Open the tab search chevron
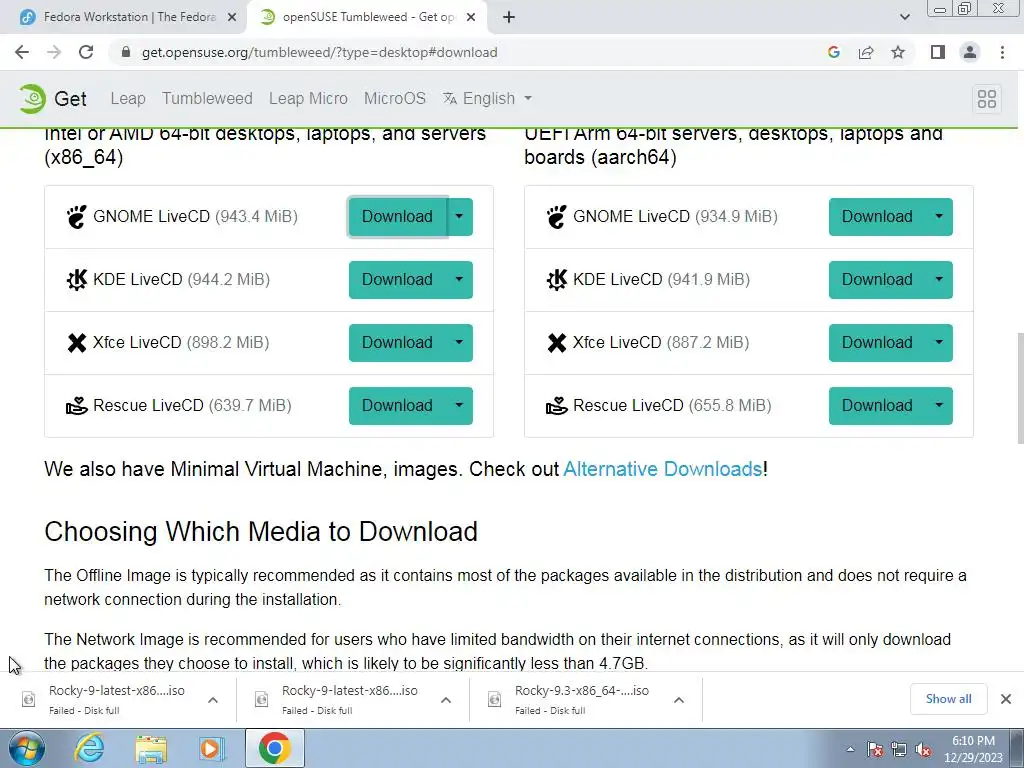The image size is (1024, 768). (x=904, y=17)
